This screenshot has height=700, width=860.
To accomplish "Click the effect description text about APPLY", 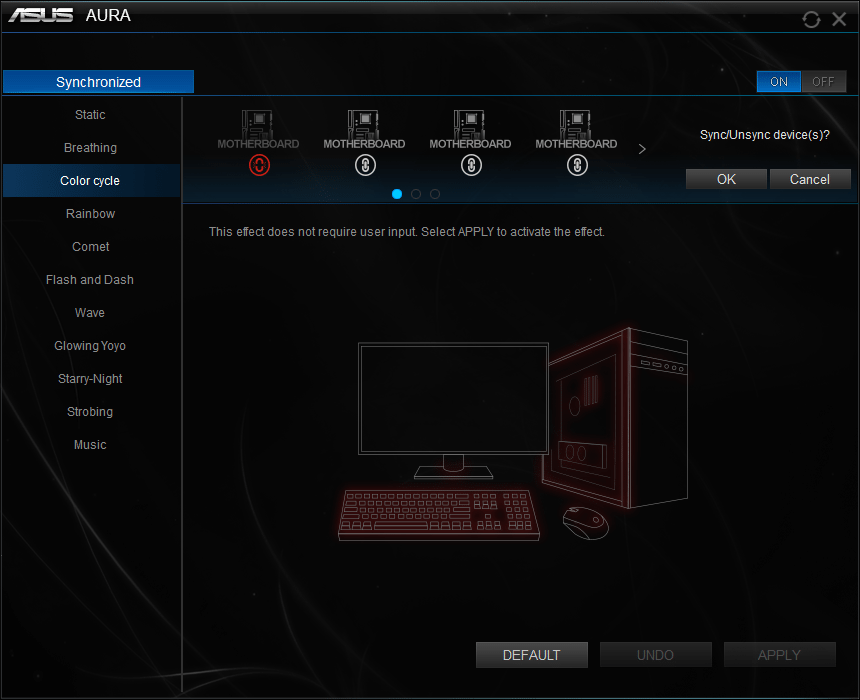I will [x=406, y=232].
